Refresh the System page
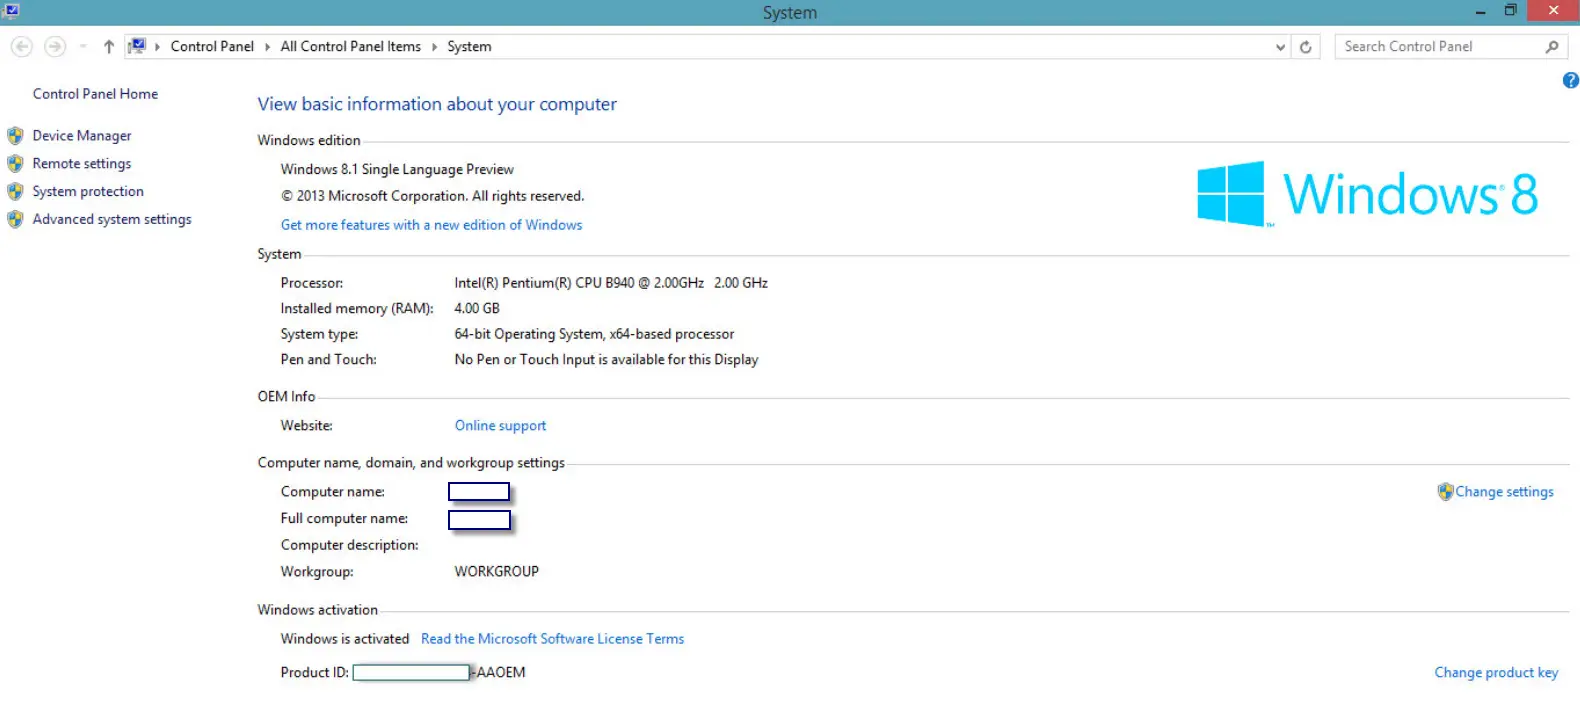 [1305, 47]
